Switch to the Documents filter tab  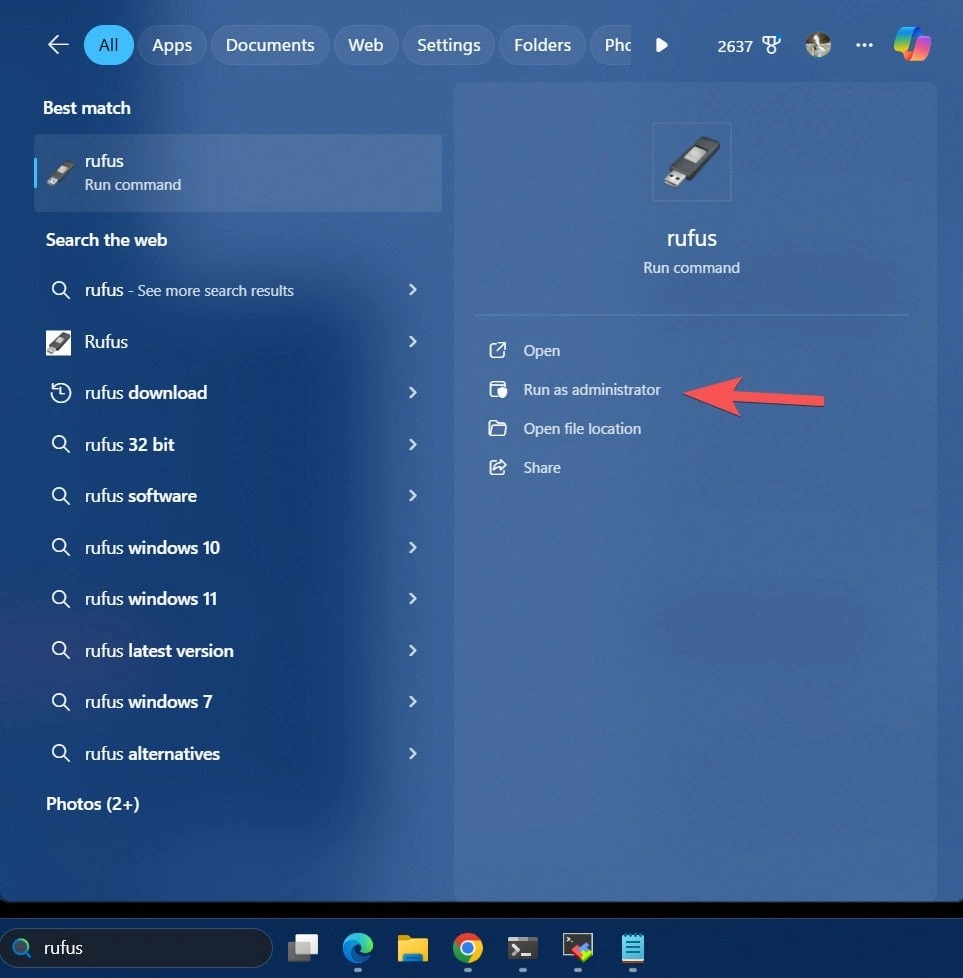270,45
